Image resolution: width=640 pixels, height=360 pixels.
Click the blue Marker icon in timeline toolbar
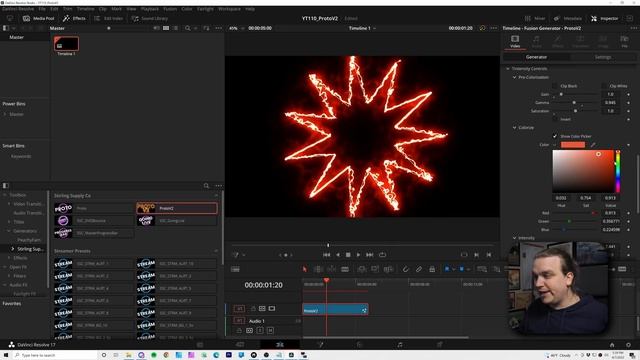tap(462, 269)
